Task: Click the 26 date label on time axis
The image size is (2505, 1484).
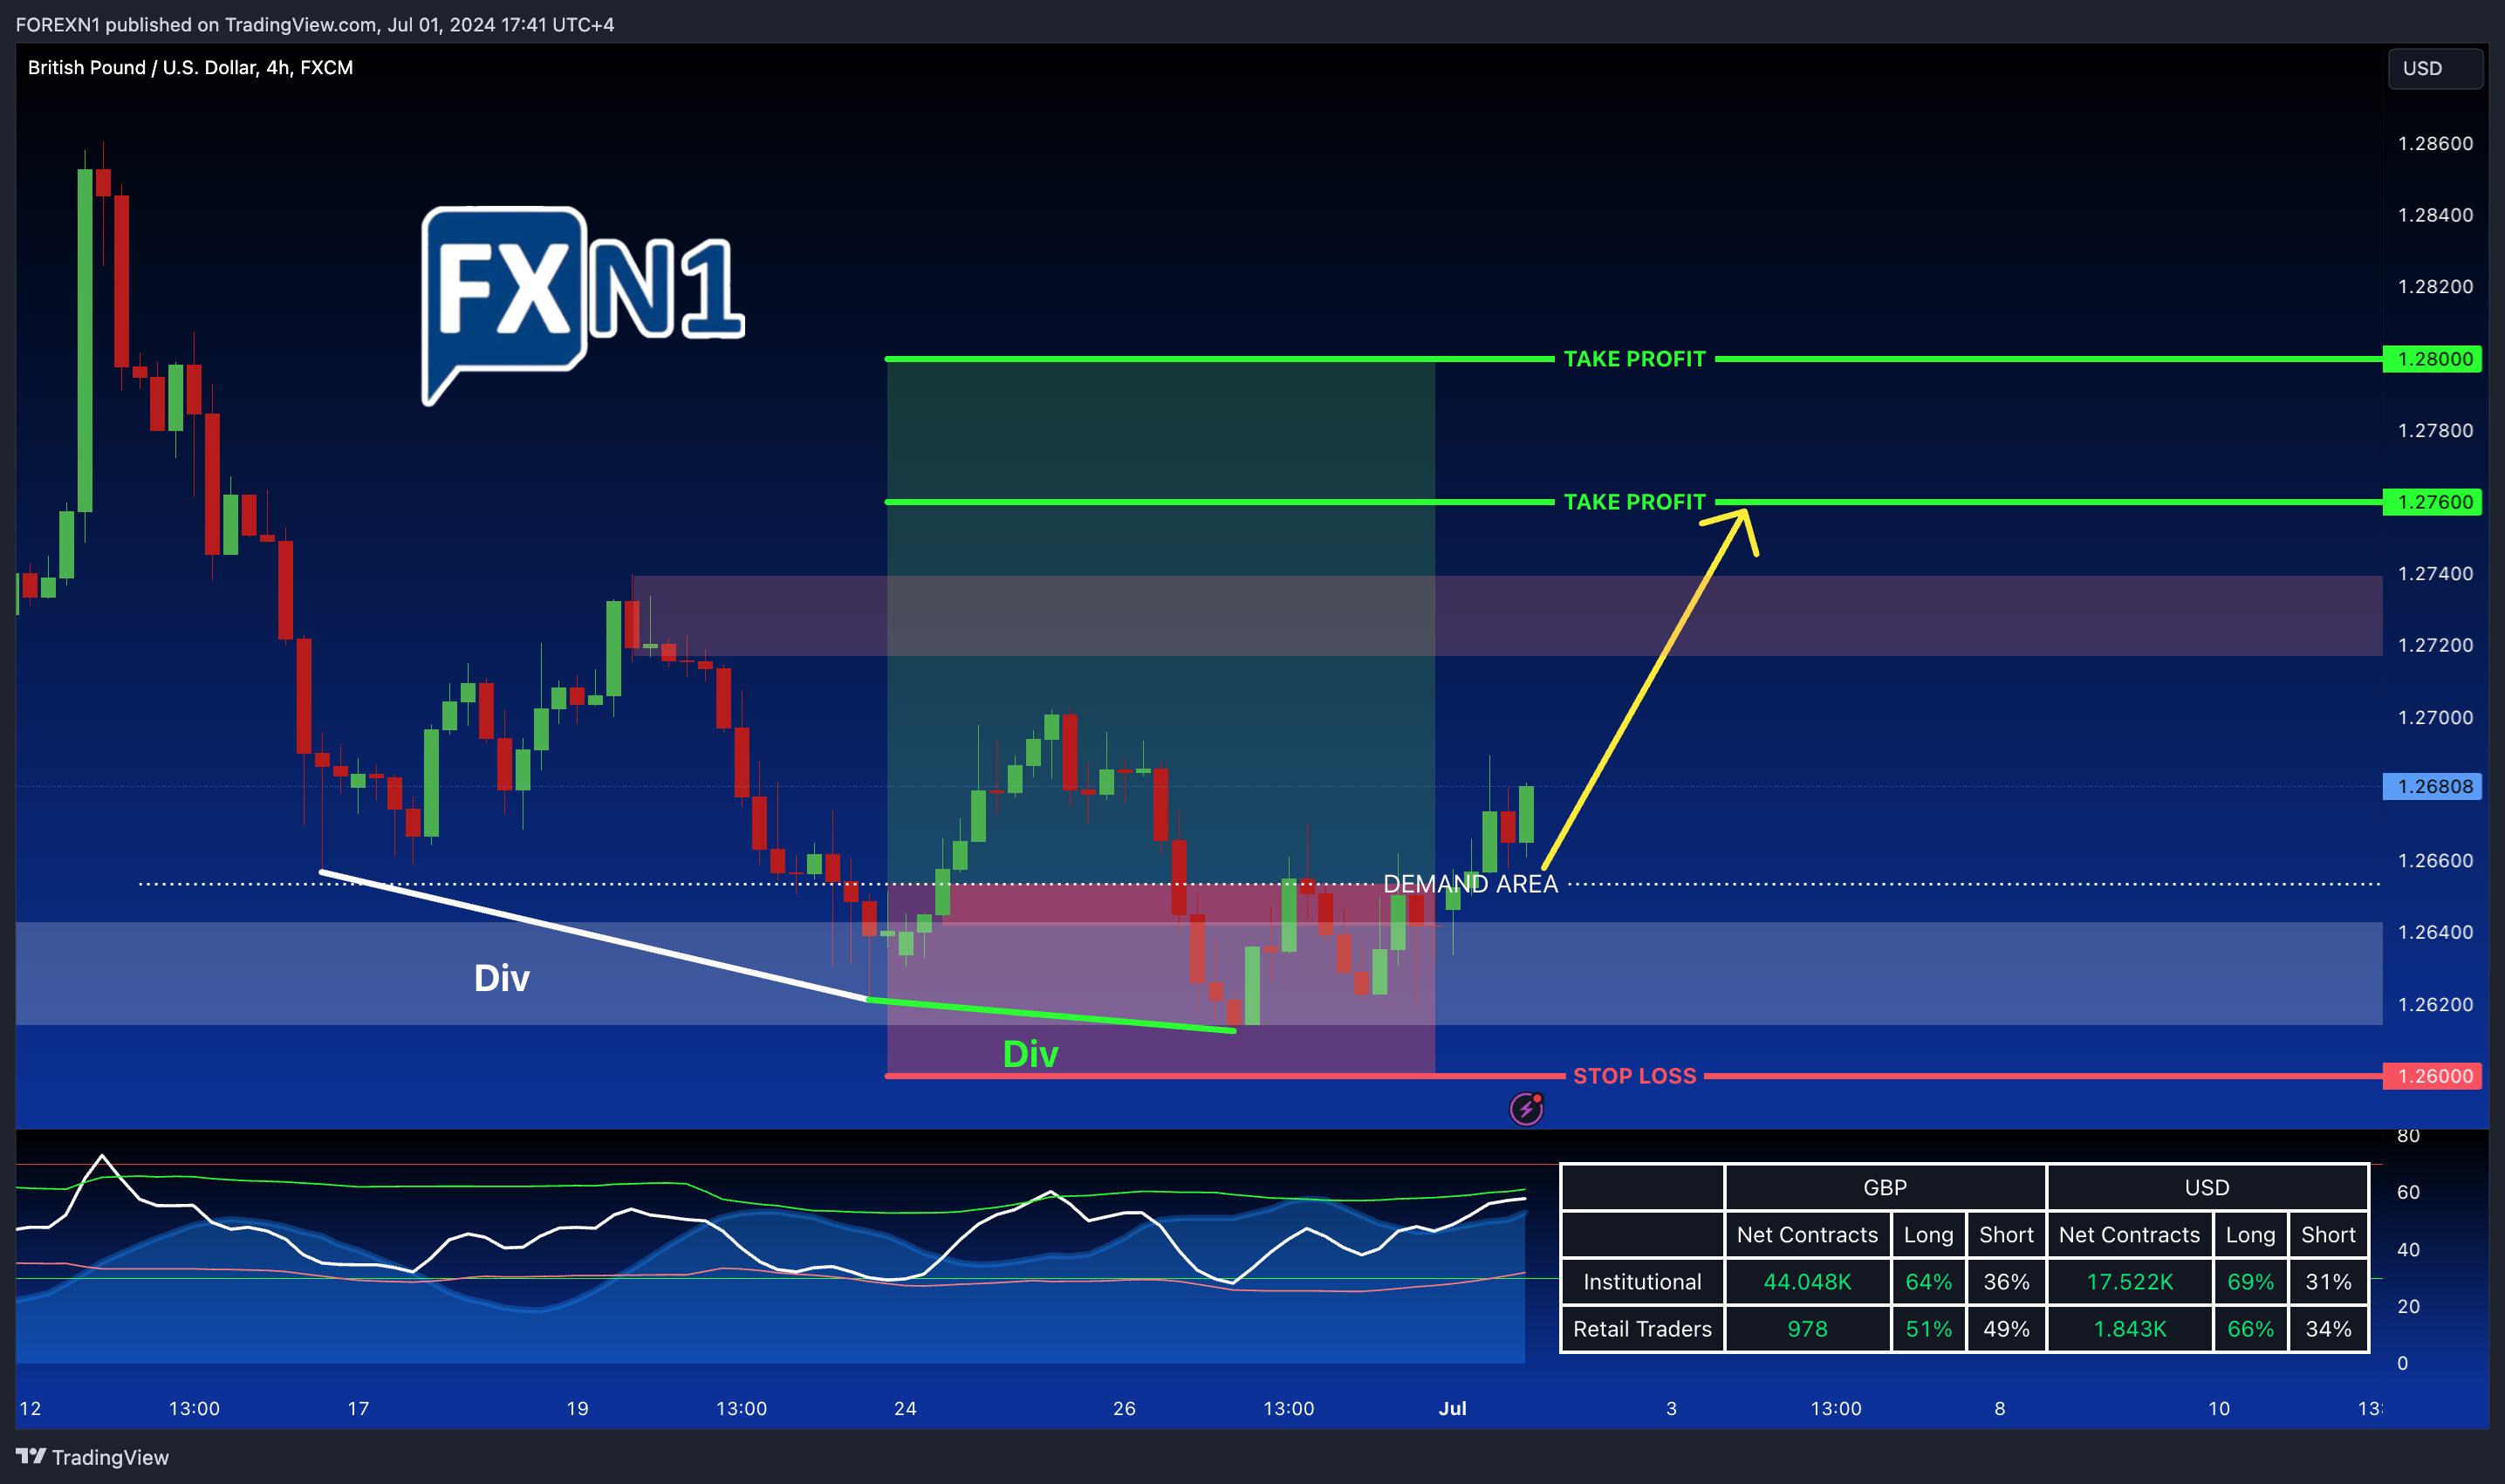Action: coord(1124,1409)
